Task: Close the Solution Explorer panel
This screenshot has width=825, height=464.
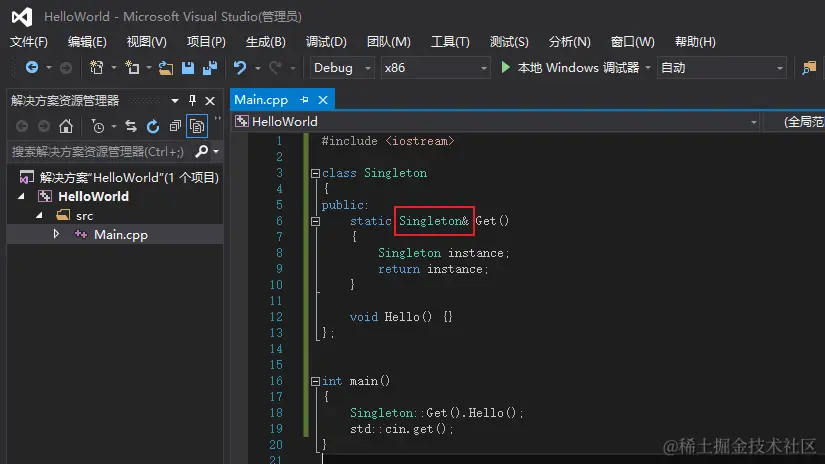Action: point(210,100)
